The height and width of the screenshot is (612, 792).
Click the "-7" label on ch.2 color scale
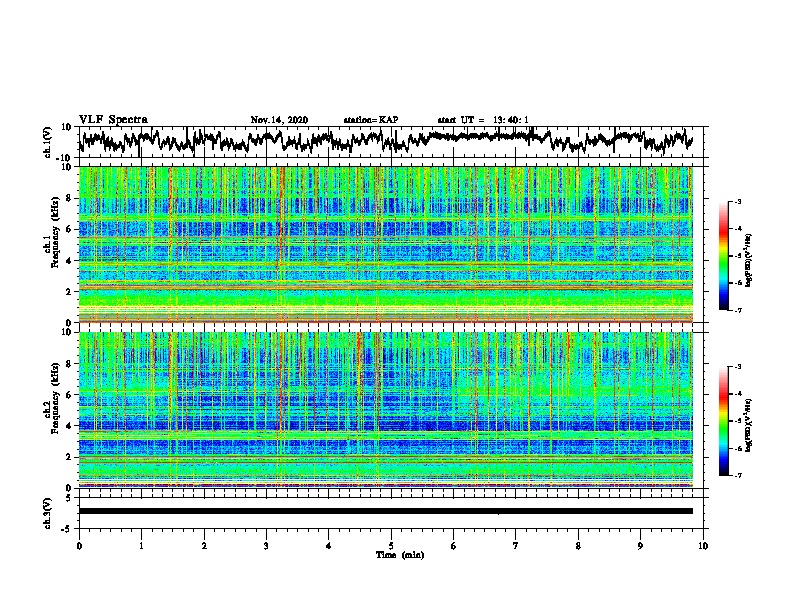pyautogui.click(x=738, y=475)
